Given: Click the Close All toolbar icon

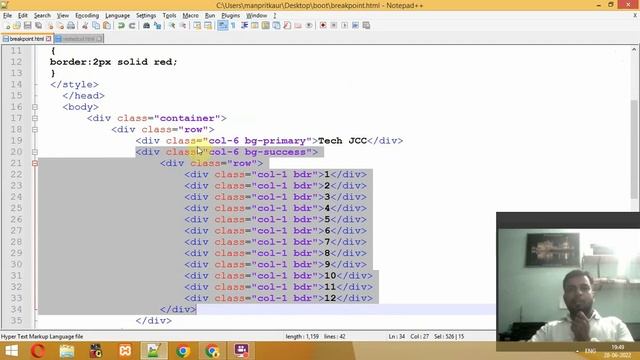Looking at the screenshot, I should (x=60, y=26).
